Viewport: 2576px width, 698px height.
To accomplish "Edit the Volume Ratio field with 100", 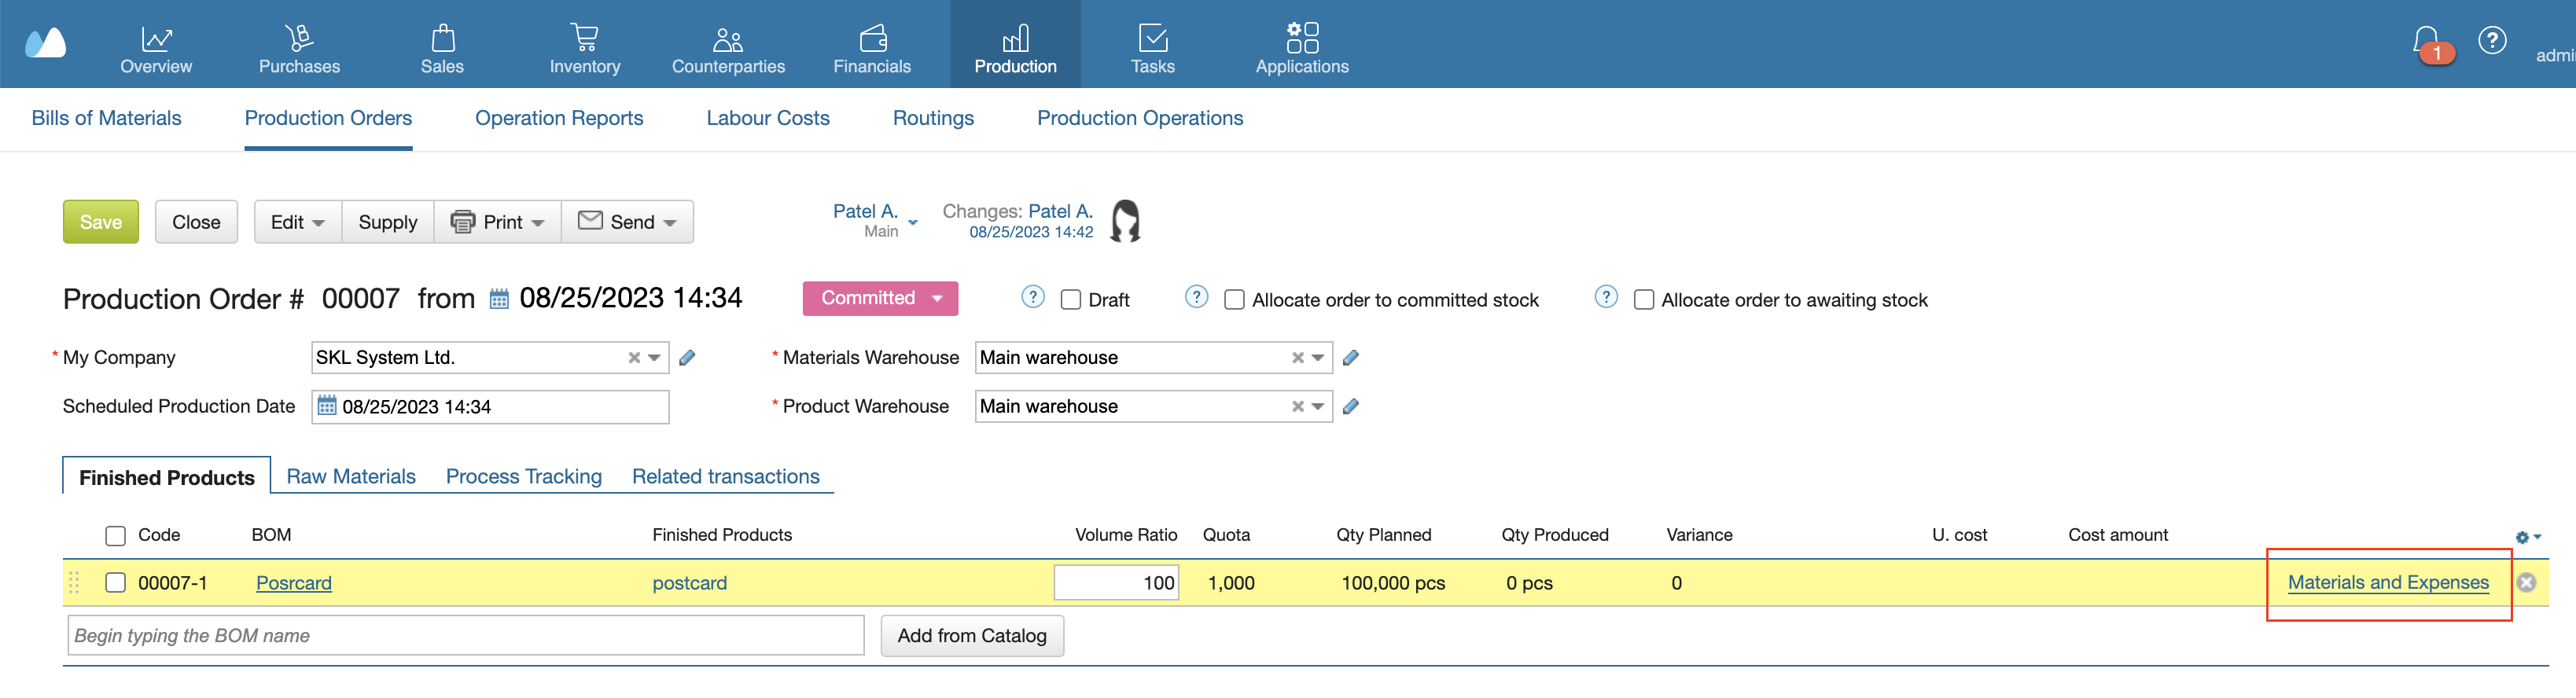I will (1116, 583).
